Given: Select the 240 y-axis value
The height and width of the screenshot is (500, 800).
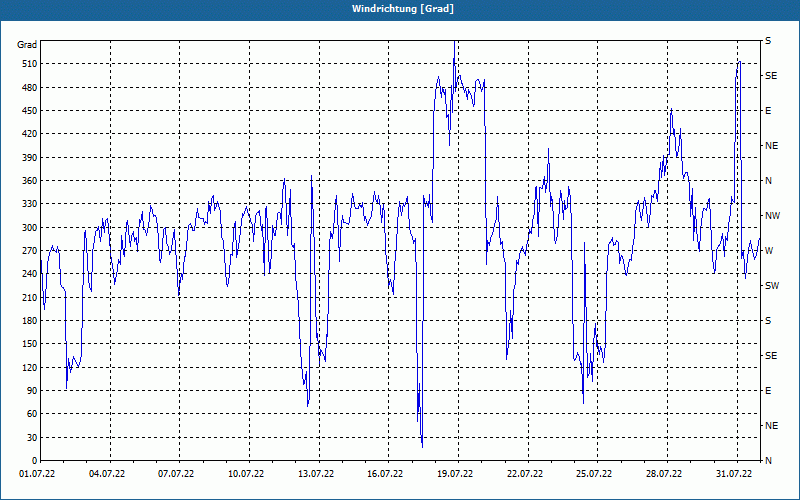Looking at the screenshot, I should 30,274.
